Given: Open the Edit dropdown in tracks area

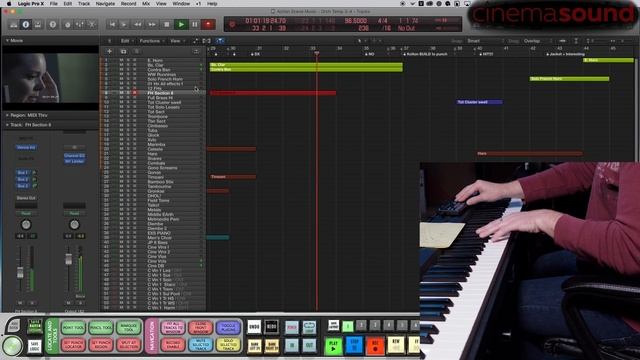Looking at the screenshot, I should tap(127, 41).
